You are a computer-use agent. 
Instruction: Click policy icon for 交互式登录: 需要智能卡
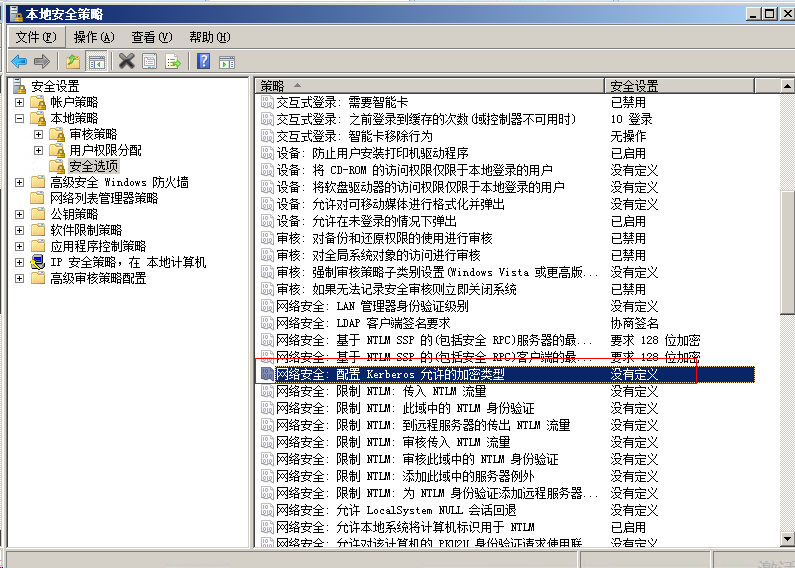[x=267, y=102]
